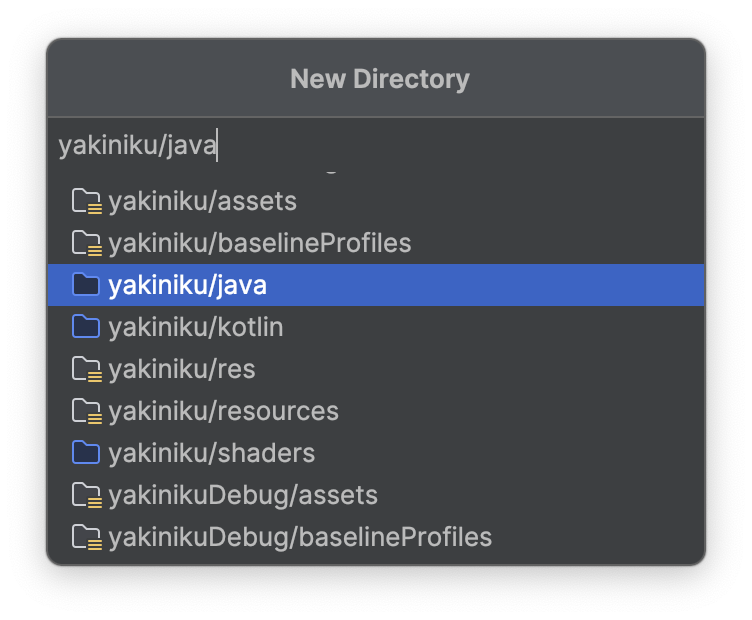The width and height of the screenshot is (752, 620).
Task: Pick the yakiniku/kotlin directory suggestion
Action: pyautogui.click(x=196, y=327)
